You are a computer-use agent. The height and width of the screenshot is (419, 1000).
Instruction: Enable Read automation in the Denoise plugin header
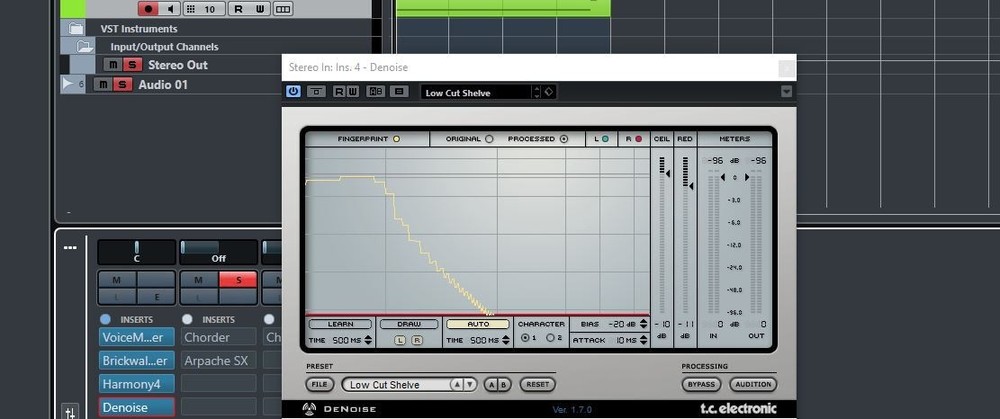point(339,92)
